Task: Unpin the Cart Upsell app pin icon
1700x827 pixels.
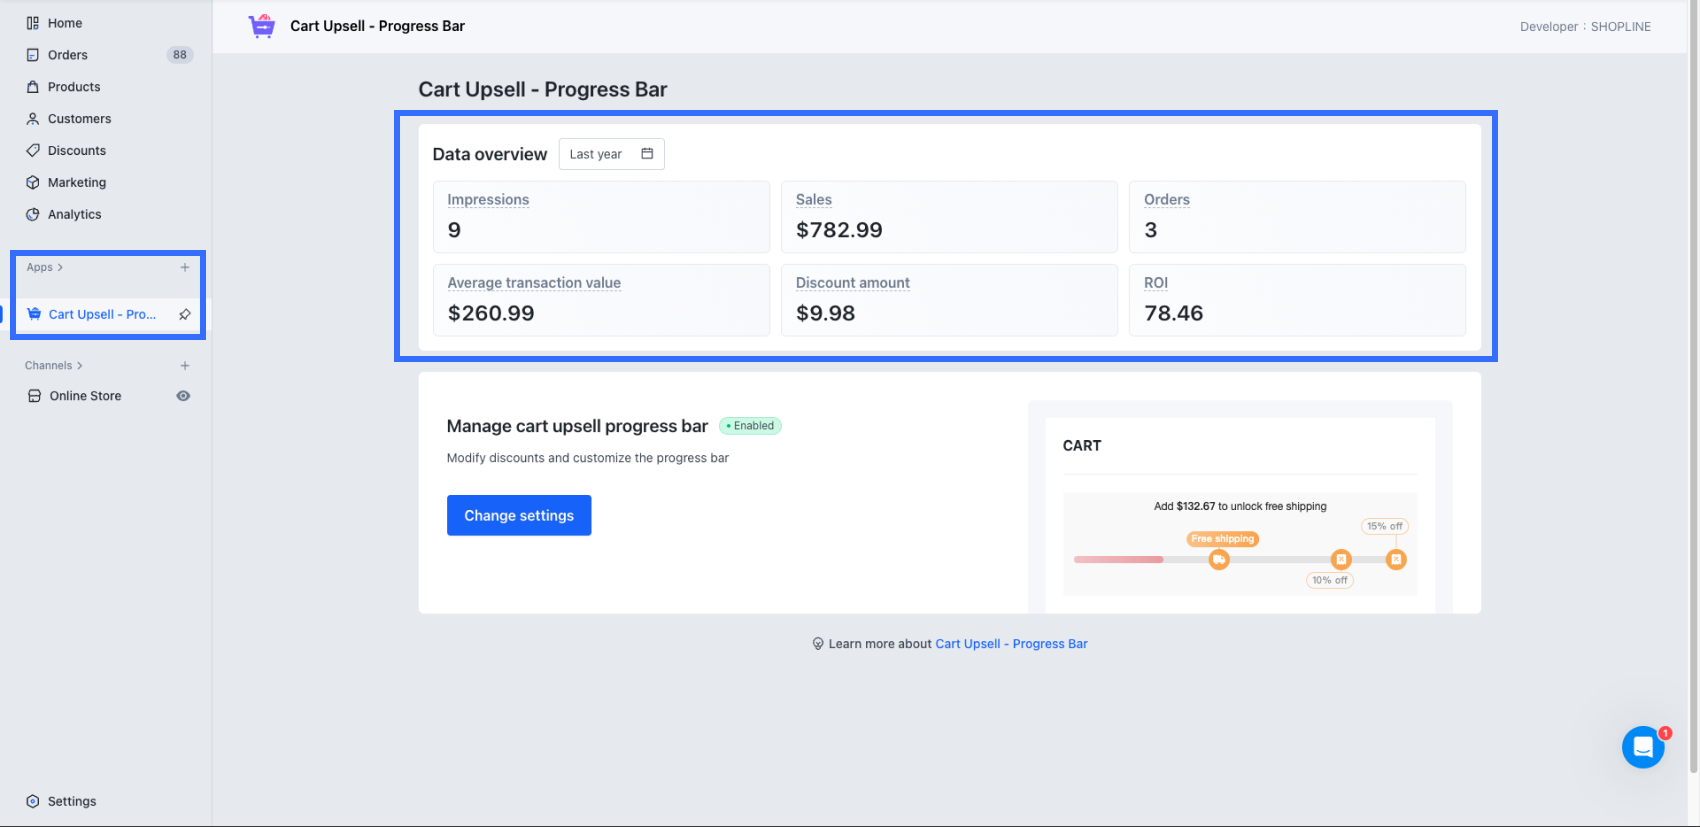Action: pyautogui.click(x=185, y=314)
